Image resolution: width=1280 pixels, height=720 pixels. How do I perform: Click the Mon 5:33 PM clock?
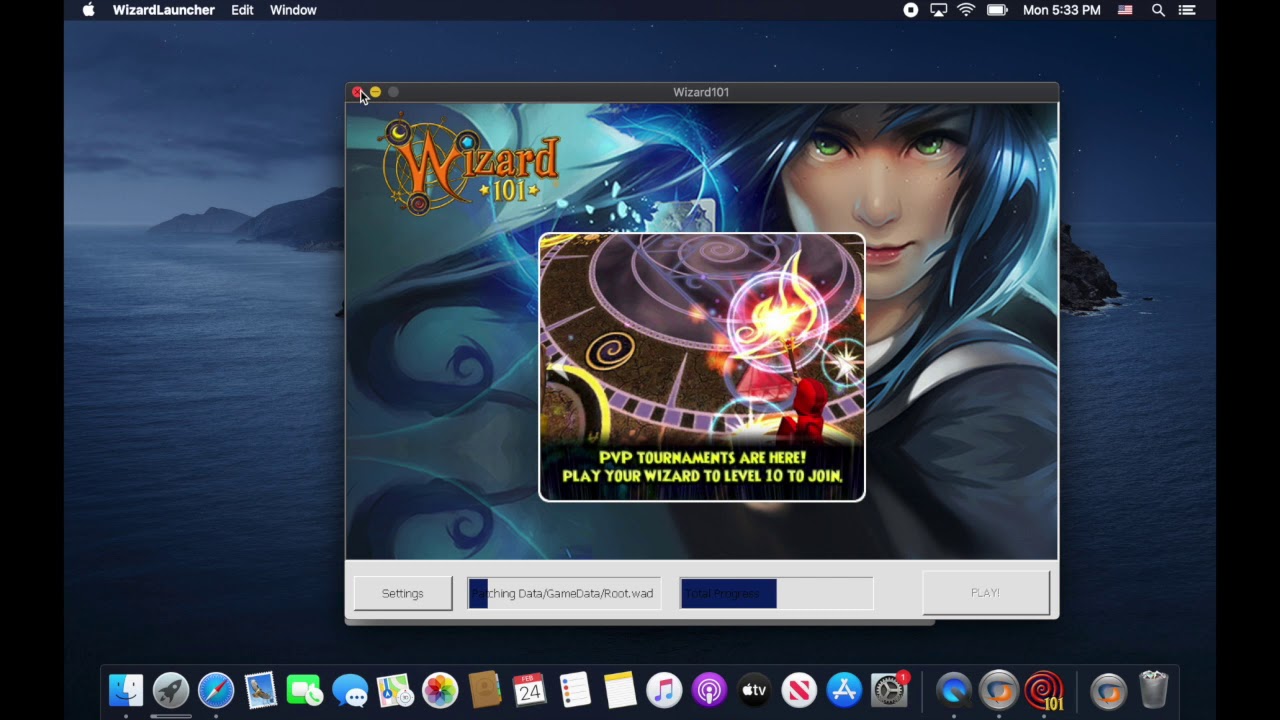(x=1062, y=10)
